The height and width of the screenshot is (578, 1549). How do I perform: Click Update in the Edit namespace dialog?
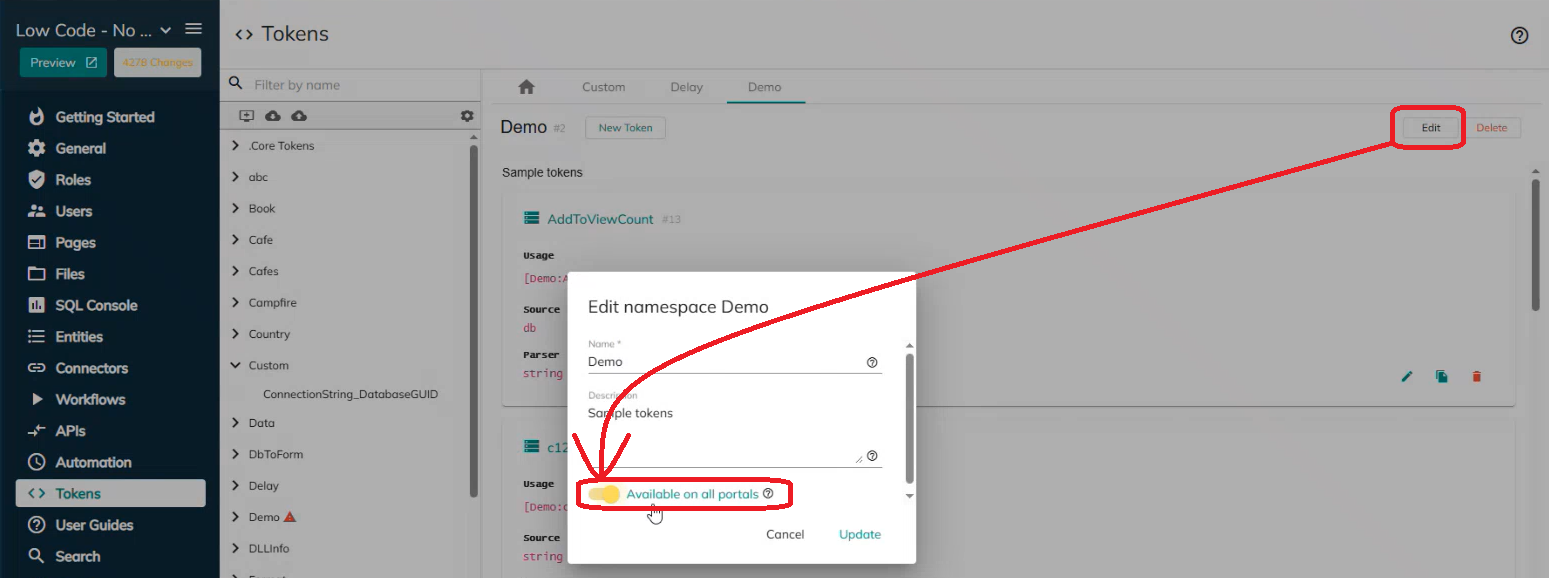pos(859,534)
